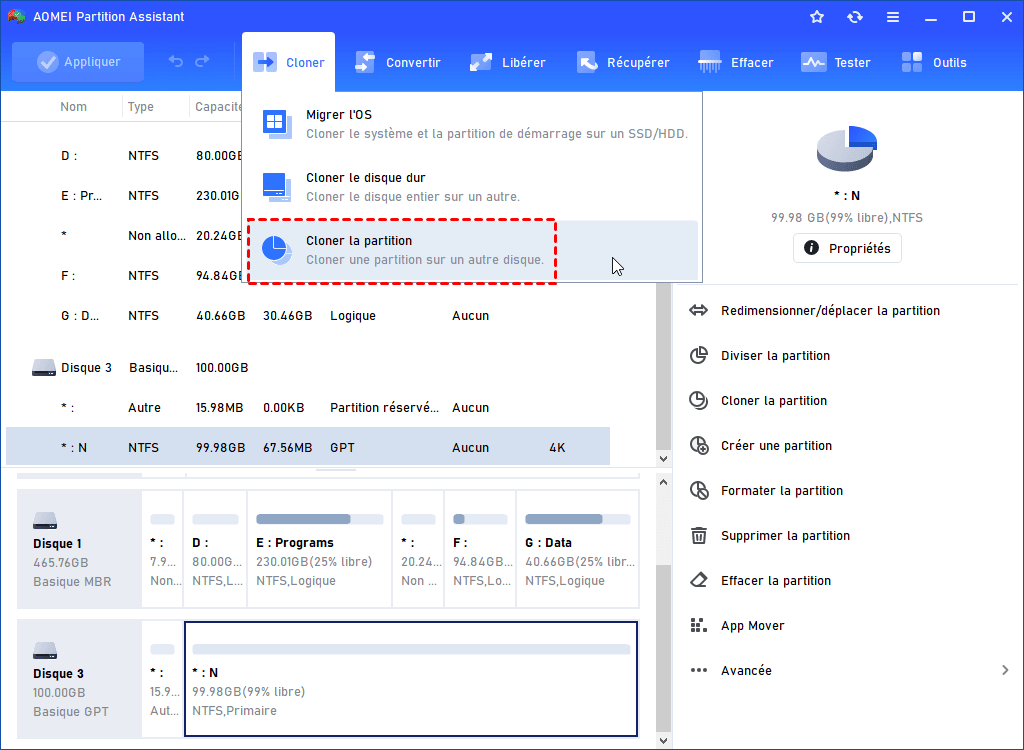Open the Récupérer menu
Viewport: 1024px width, 750px height.
[622, 62]
